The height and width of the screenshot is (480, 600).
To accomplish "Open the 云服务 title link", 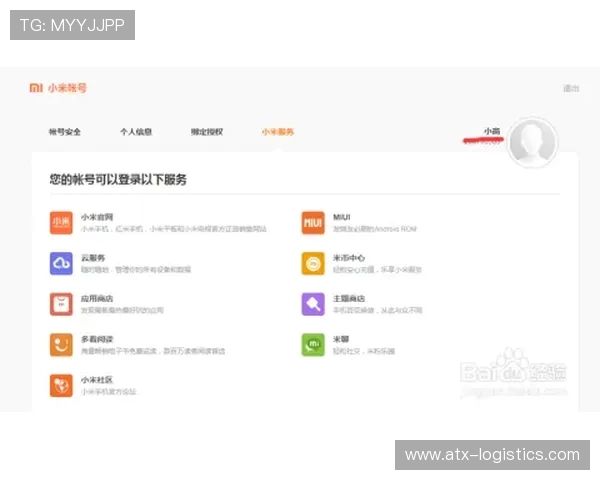I will pyautogui.click(x=93, y=258).
